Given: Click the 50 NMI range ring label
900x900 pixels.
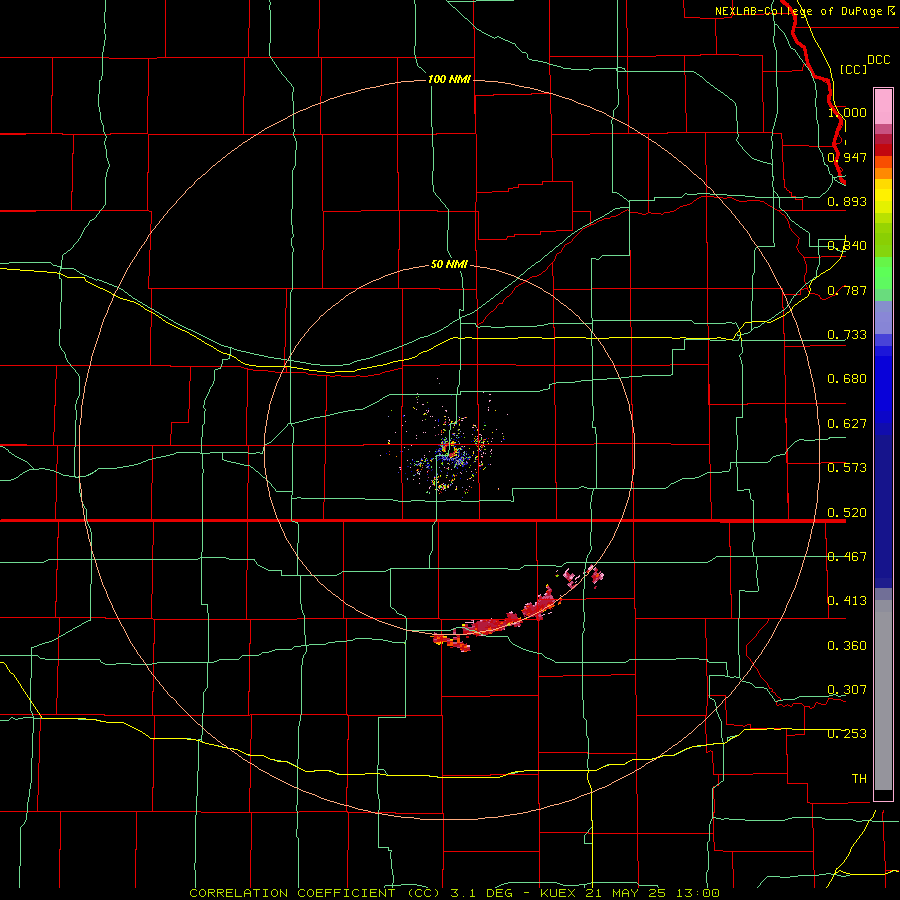Looking at the screenshot, I should pyautogui.click(x=449, y=264).
